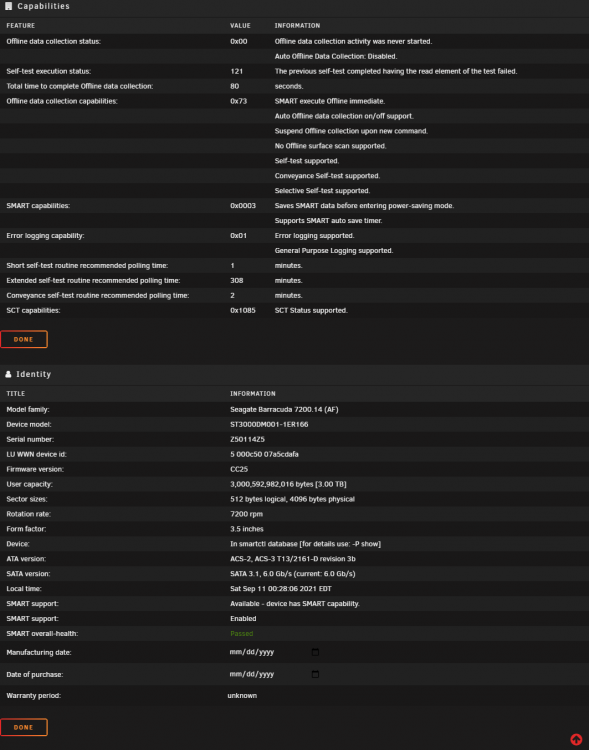This screenshot has width=589, height=750.
Task: Open calendar picker for Date of purchase
Action: (x=315, y=674)
